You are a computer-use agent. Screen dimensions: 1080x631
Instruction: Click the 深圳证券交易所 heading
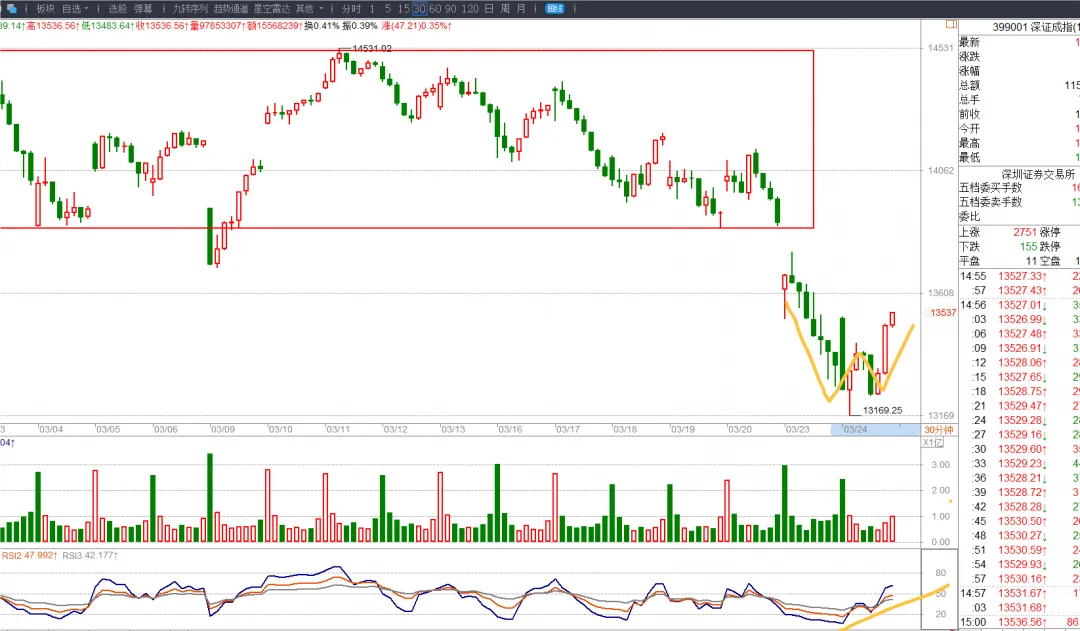tap(1038, 174)
